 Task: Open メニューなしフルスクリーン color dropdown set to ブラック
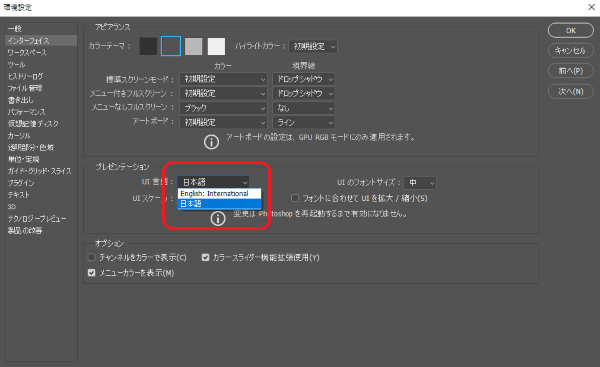pos(223,108)
